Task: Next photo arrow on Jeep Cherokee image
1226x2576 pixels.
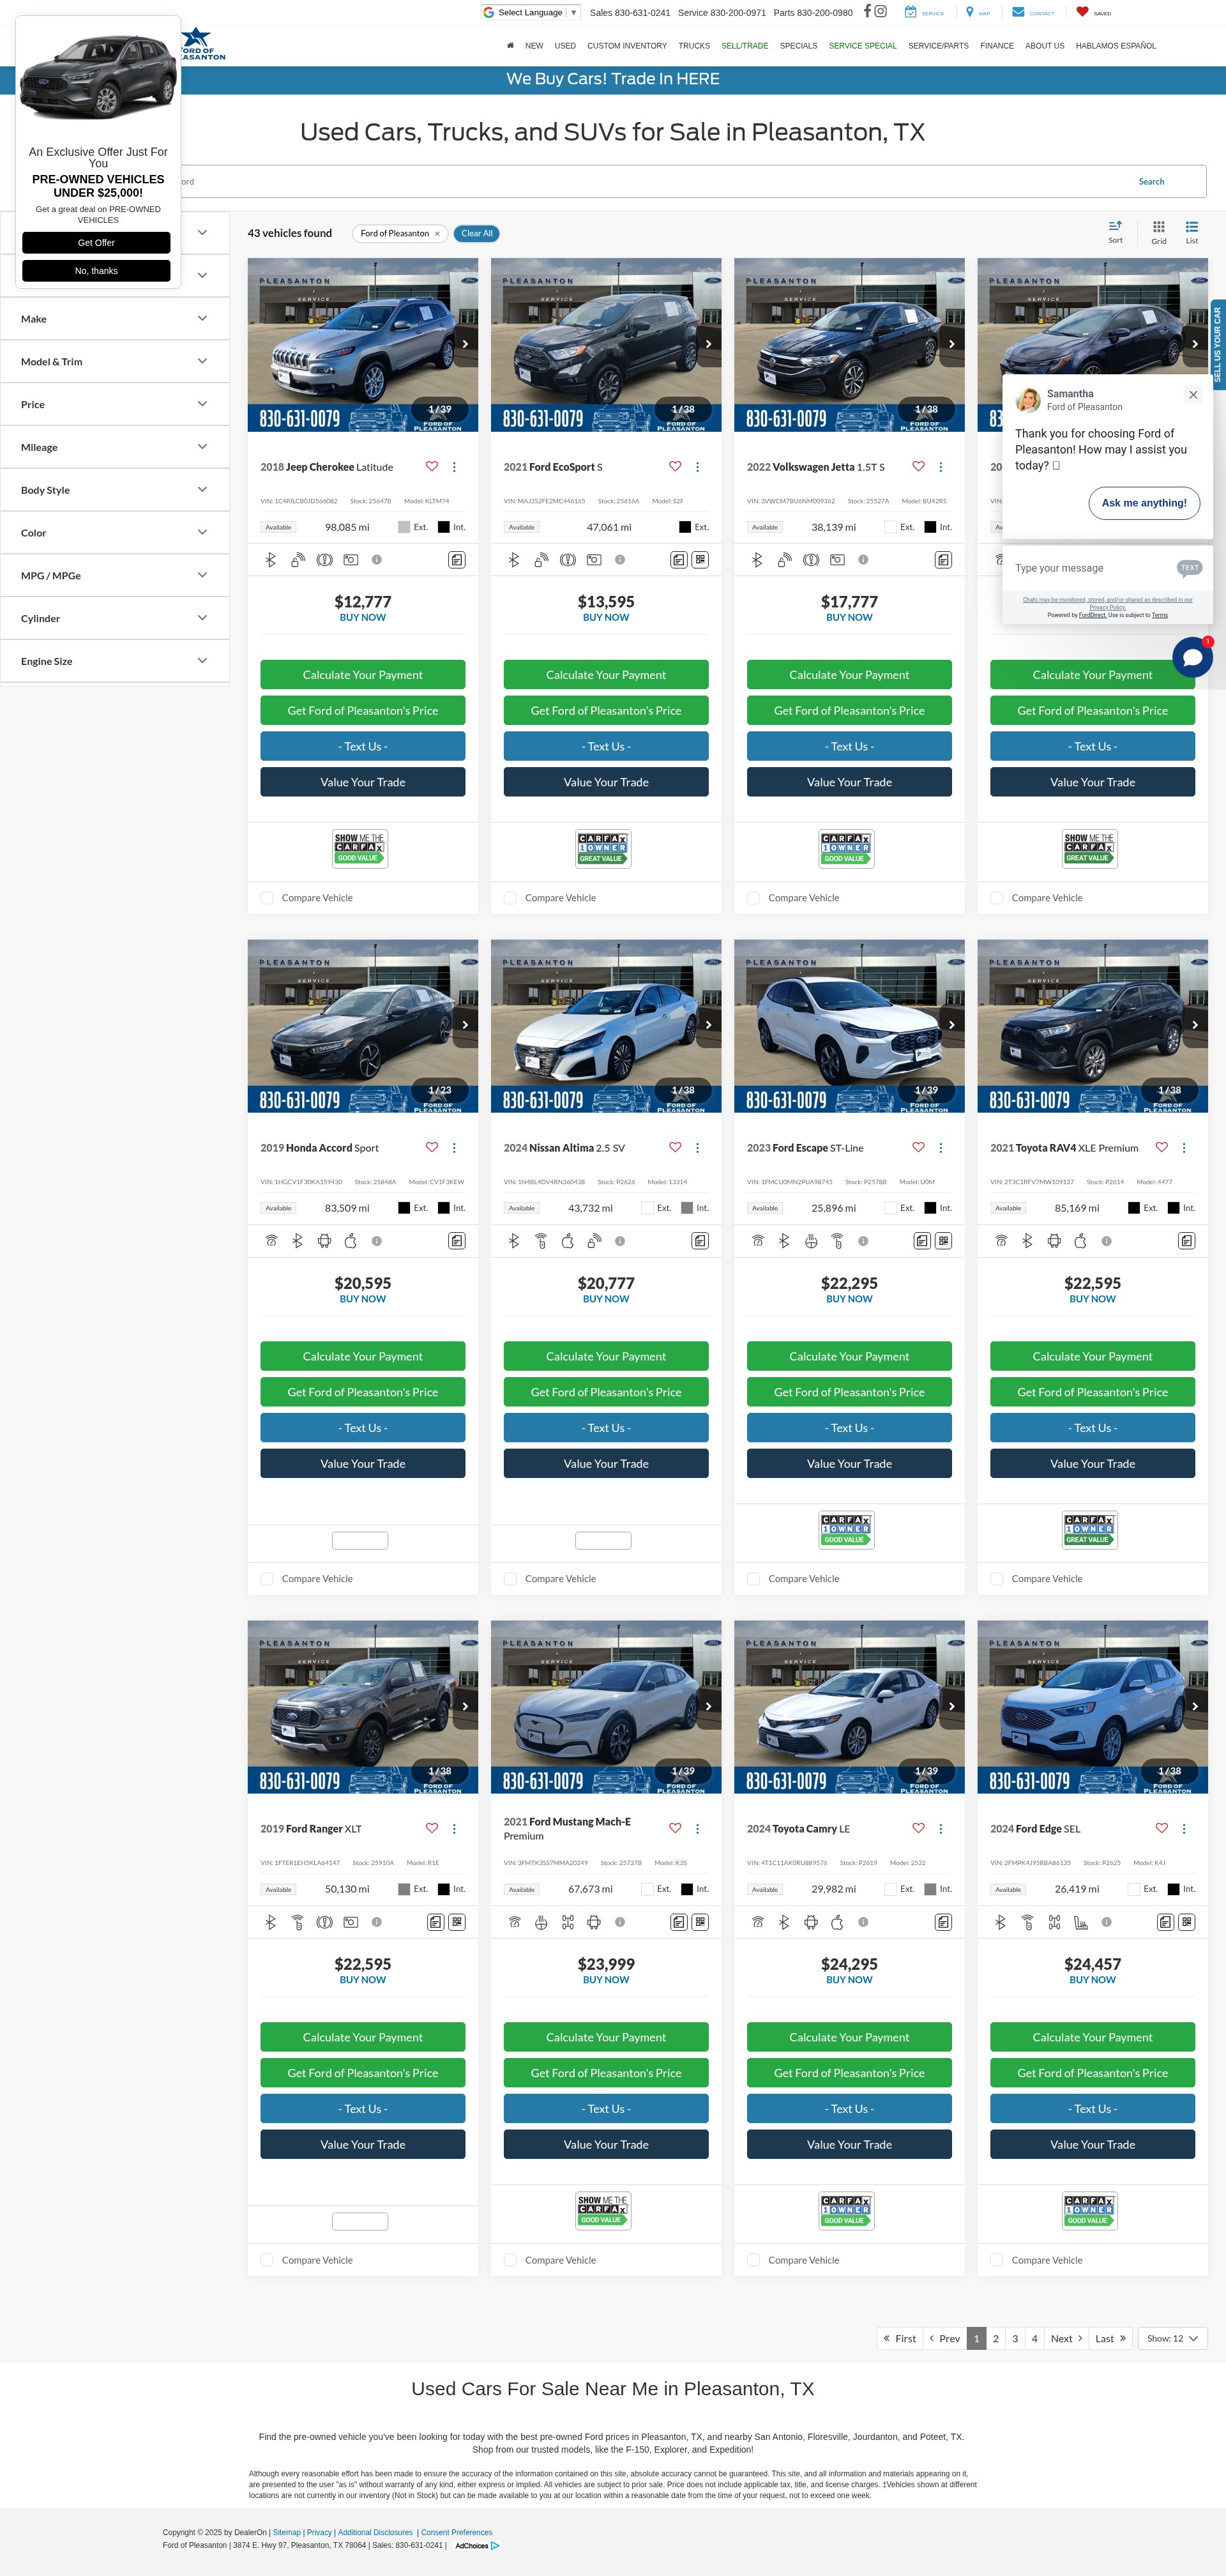Action: tap(465, 343)
